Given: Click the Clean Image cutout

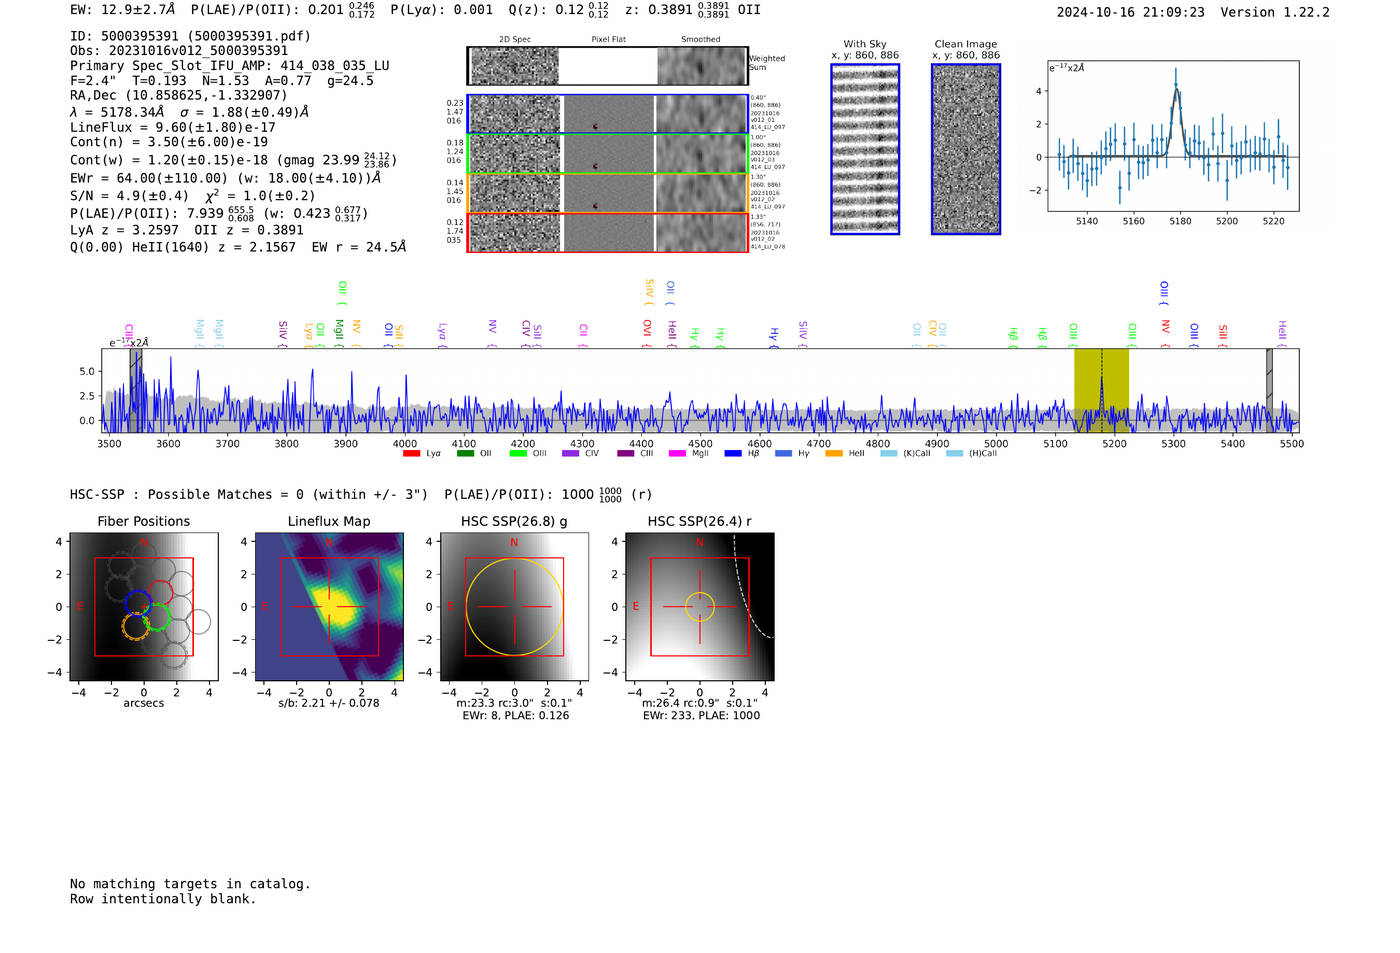Looking at the screenshot, I should [966, 149].
